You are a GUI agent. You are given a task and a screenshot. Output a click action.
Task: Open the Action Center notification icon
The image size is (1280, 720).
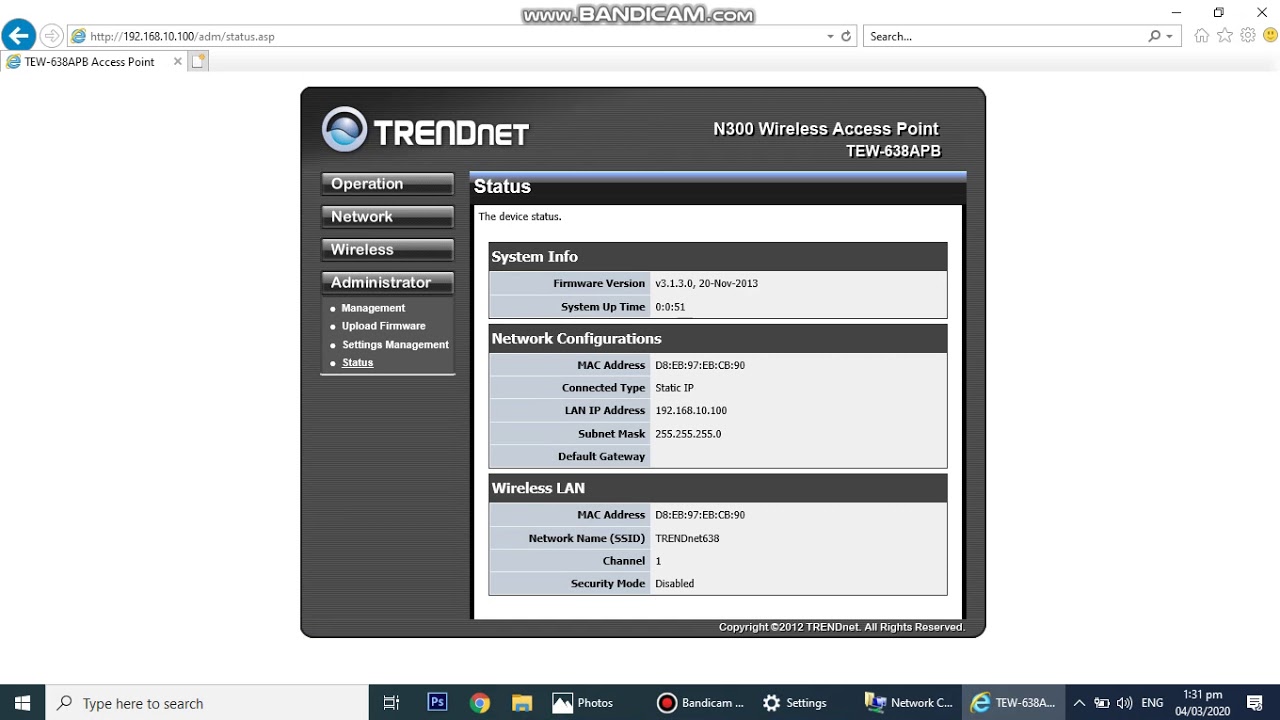click(1256, 703)
